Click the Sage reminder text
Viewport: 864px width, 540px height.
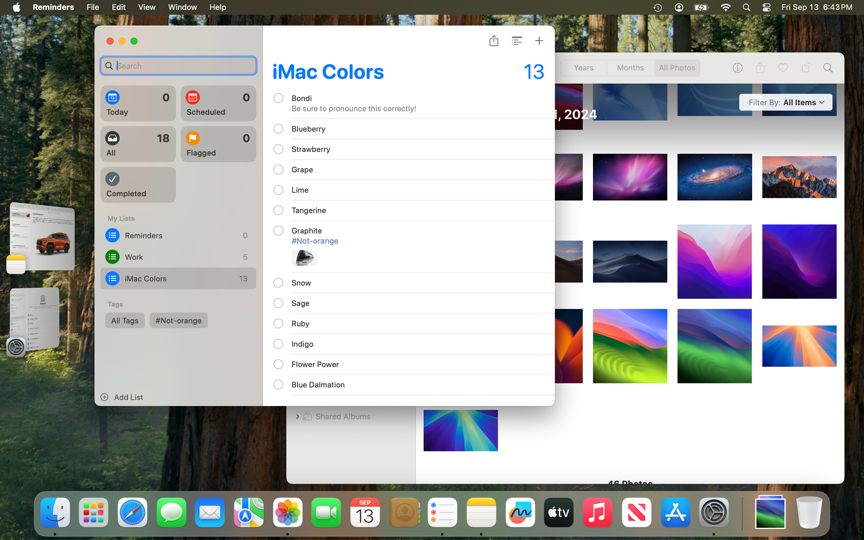click(x=300, y=303)
